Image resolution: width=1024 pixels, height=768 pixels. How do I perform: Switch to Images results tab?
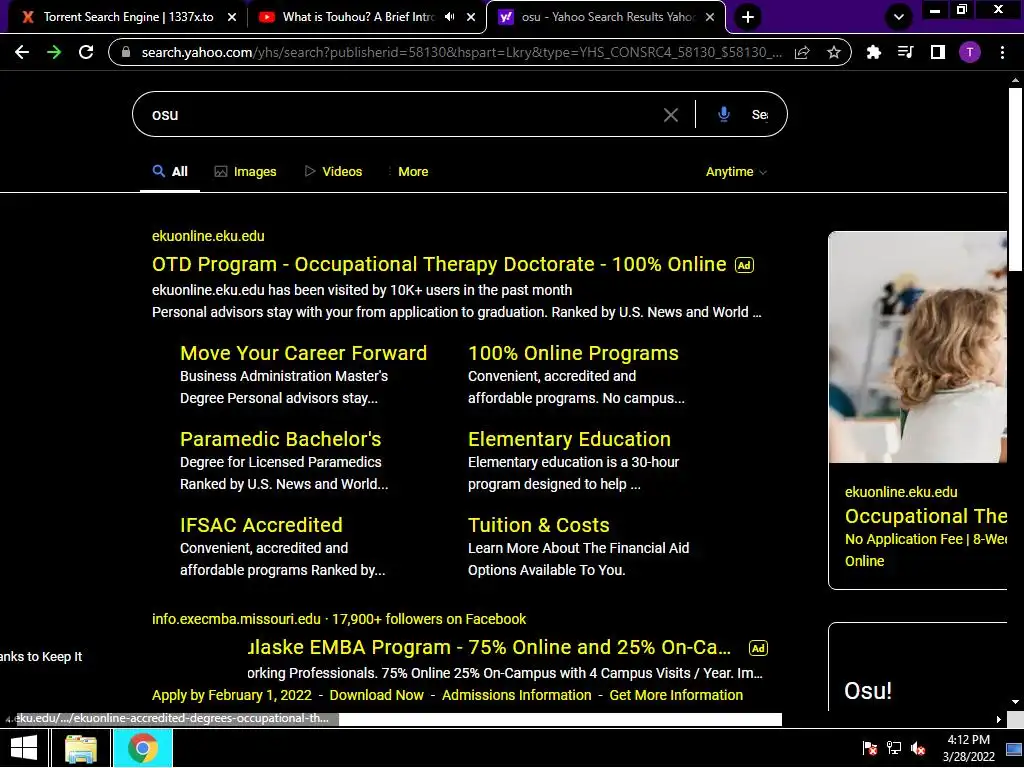click(246, 172)
